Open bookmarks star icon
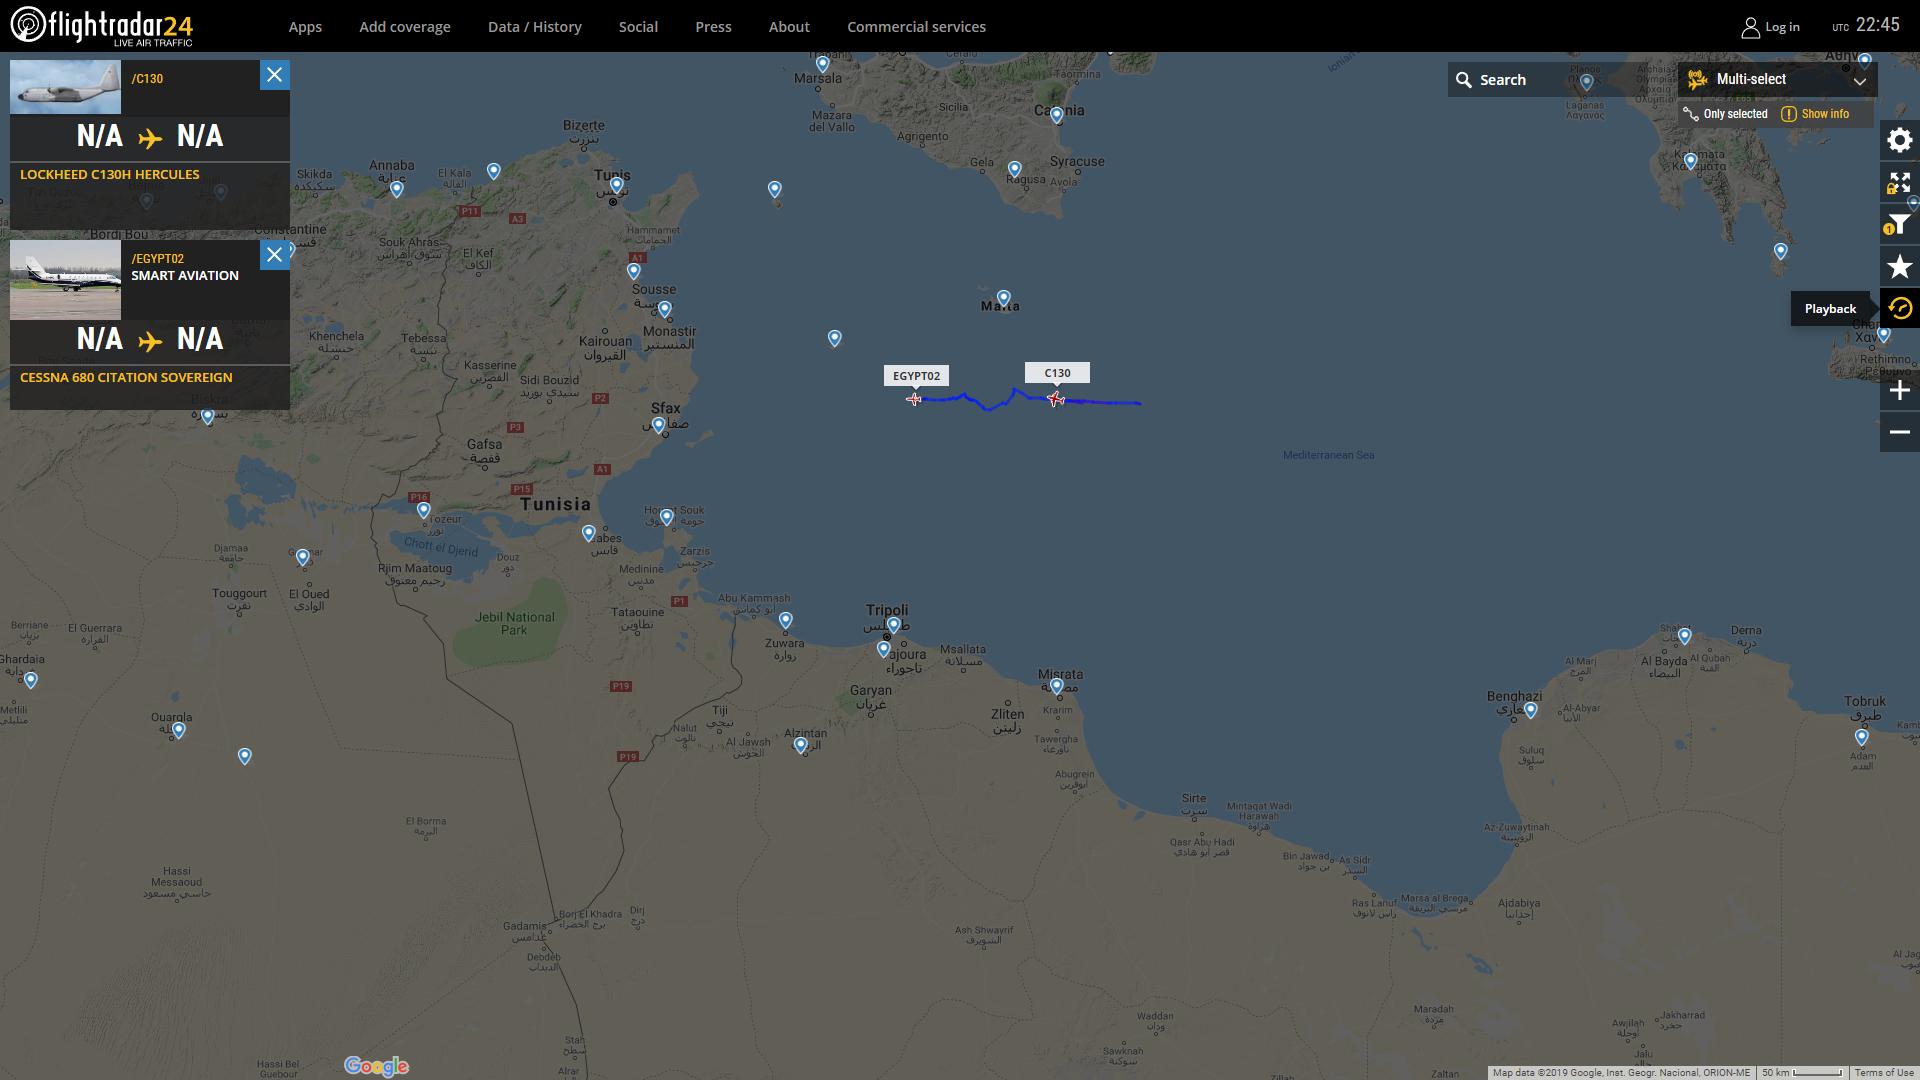Screen dimensions: 1920x1080 click(1899, 267)
